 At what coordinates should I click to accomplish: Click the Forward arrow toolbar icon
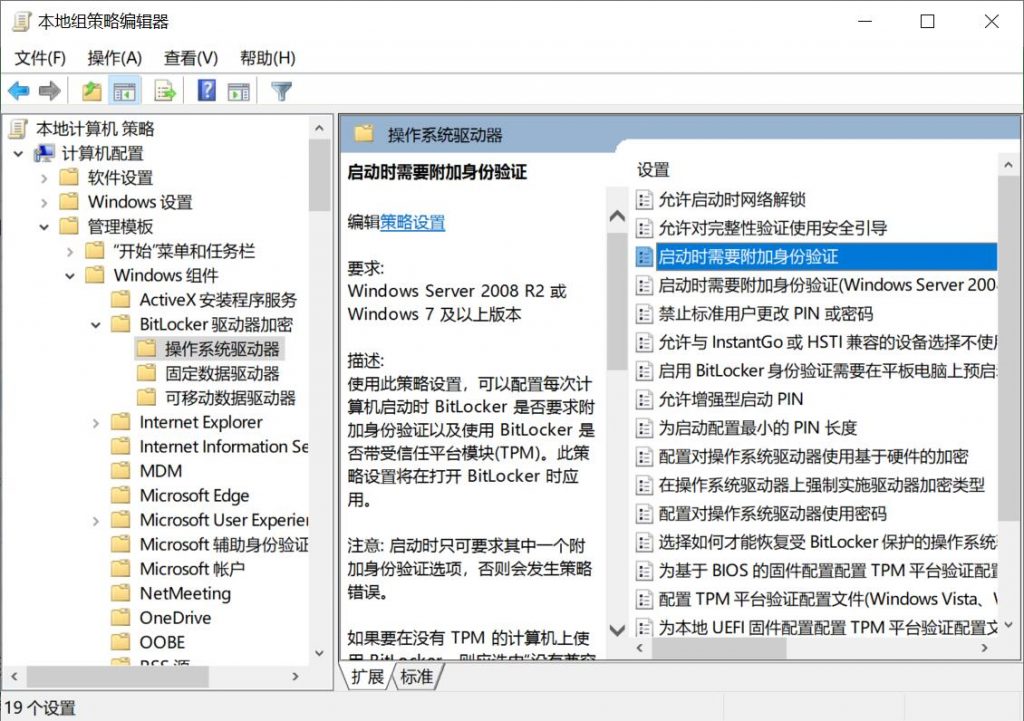point(49,92)
